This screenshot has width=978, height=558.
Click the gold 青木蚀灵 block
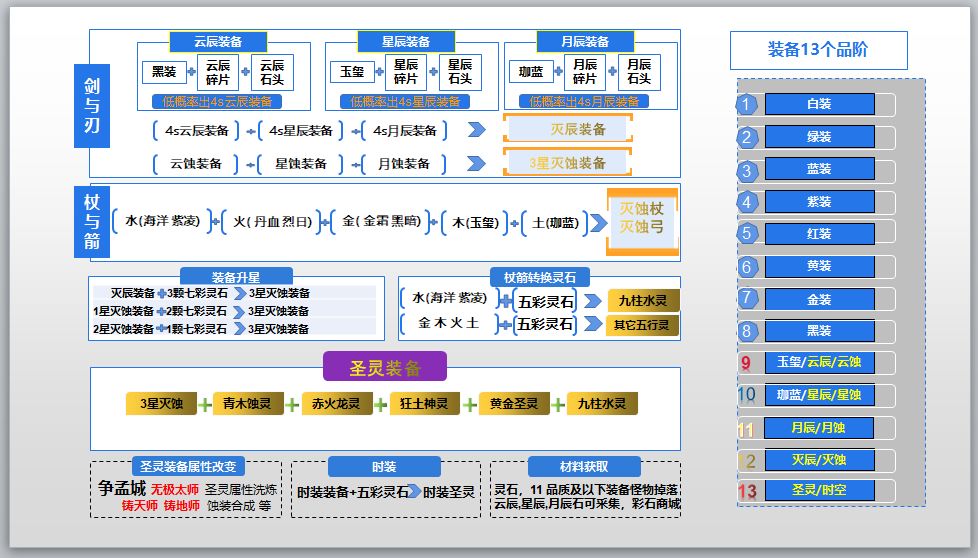(x=248, y=404)
